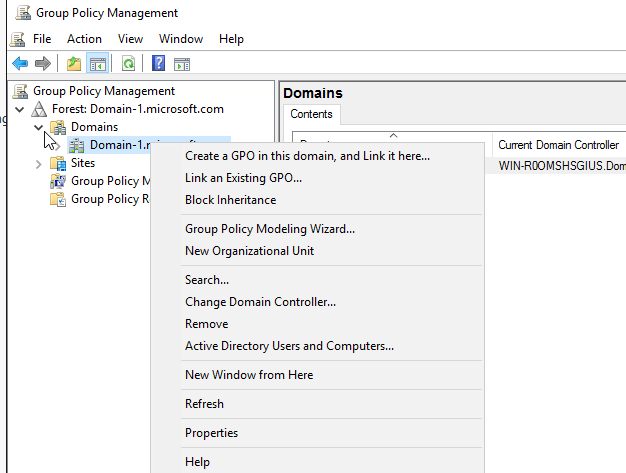
Task: Click the Forward arrow toolbar icon
Action: 43,63
